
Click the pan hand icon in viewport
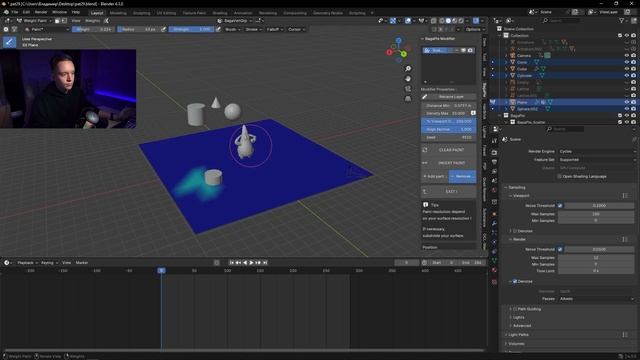coord(408,78)
